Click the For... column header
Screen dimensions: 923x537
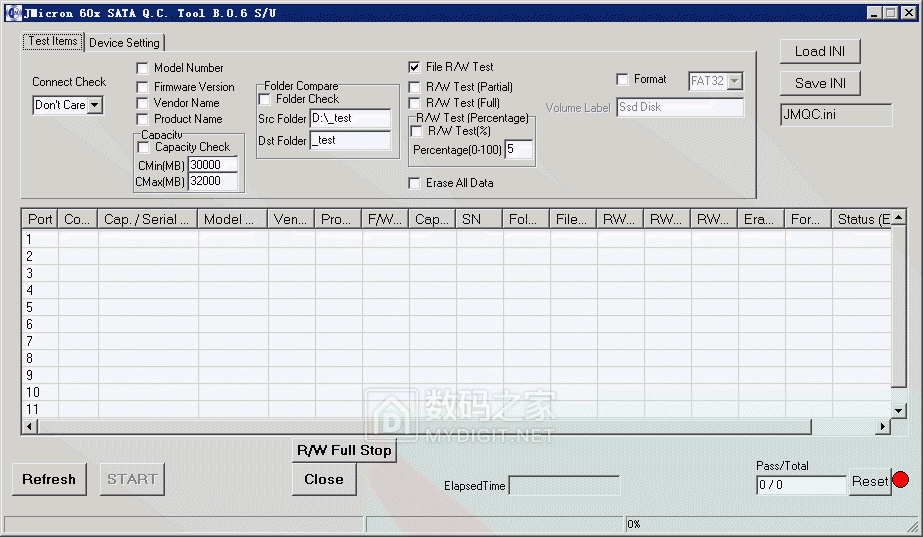tap(808, 219)
